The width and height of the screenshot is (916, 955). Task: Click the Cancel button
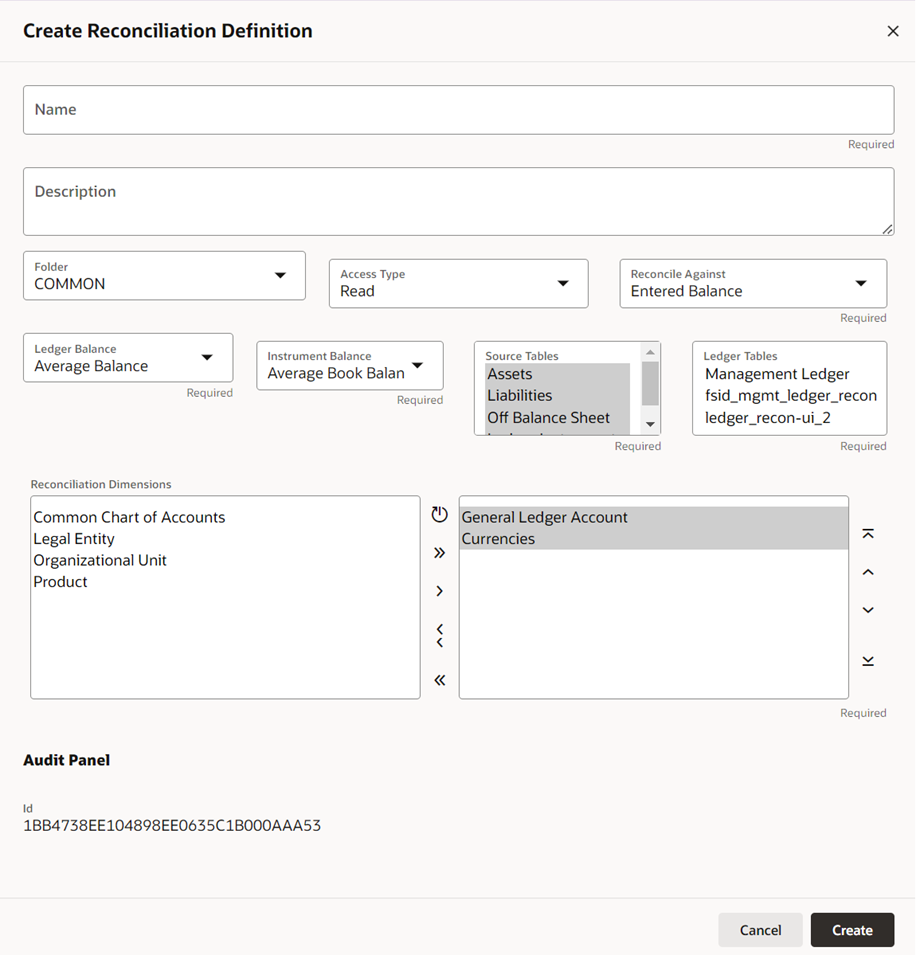(760, 929)
